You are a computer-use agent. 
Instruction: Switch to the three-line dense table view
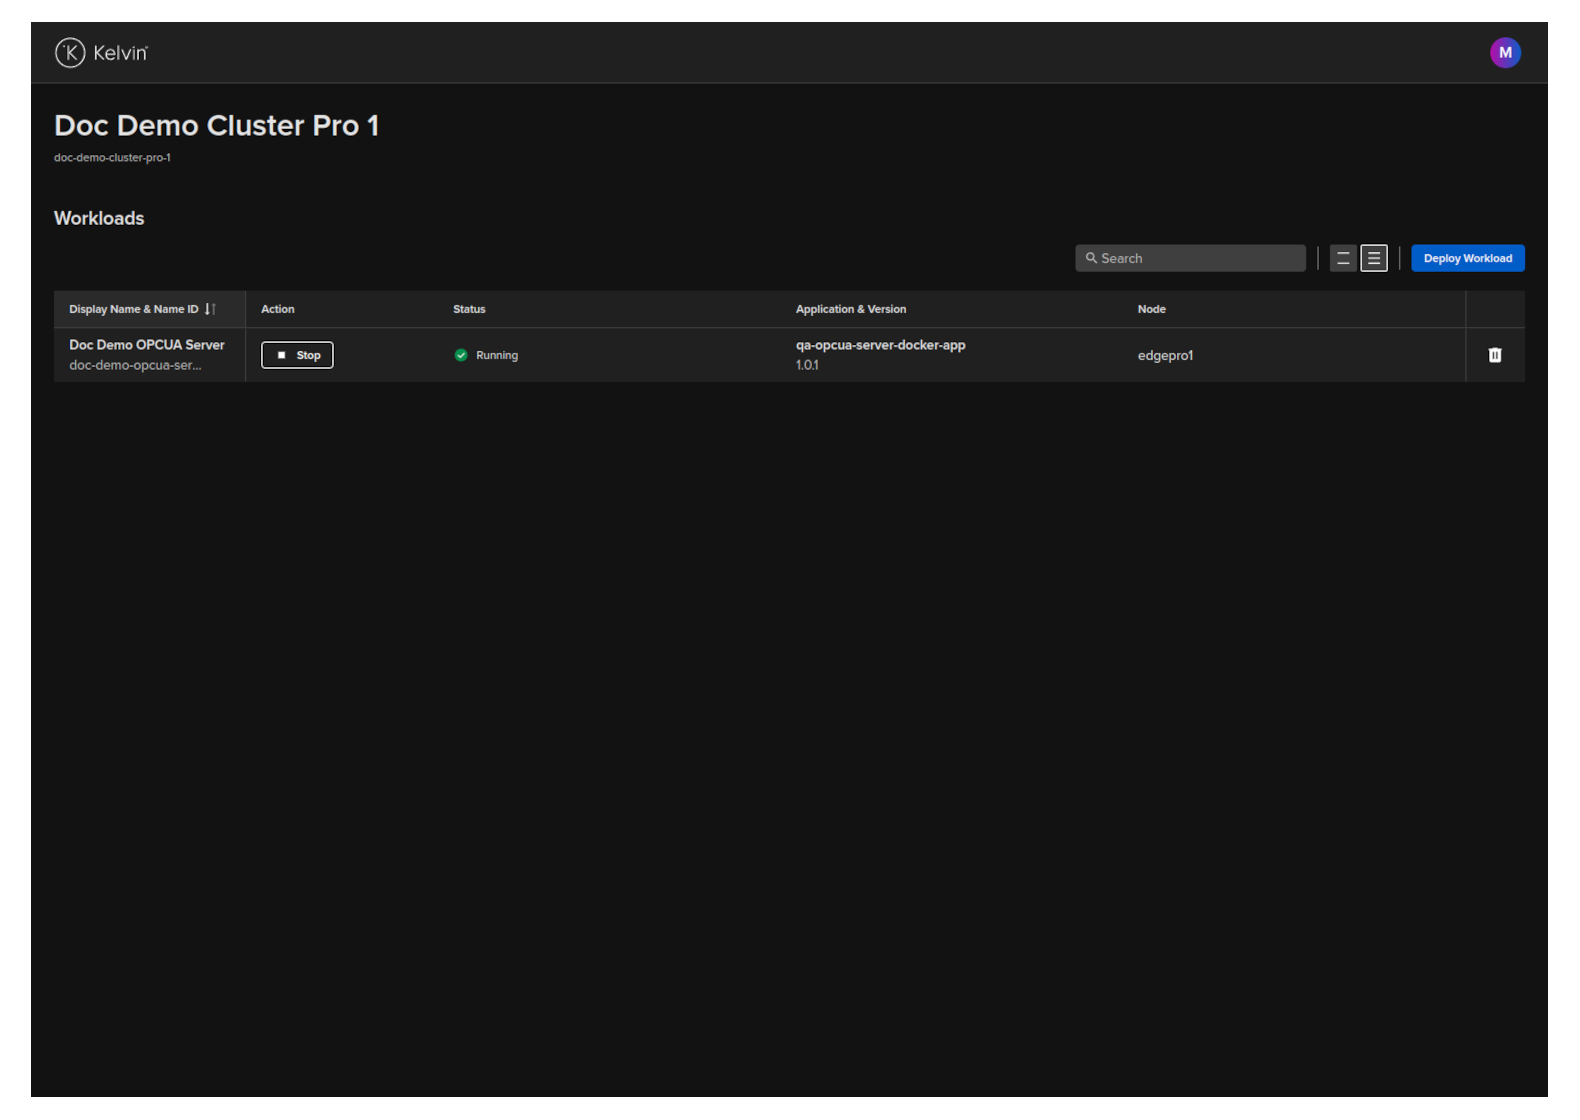(x=1374, y=258)
